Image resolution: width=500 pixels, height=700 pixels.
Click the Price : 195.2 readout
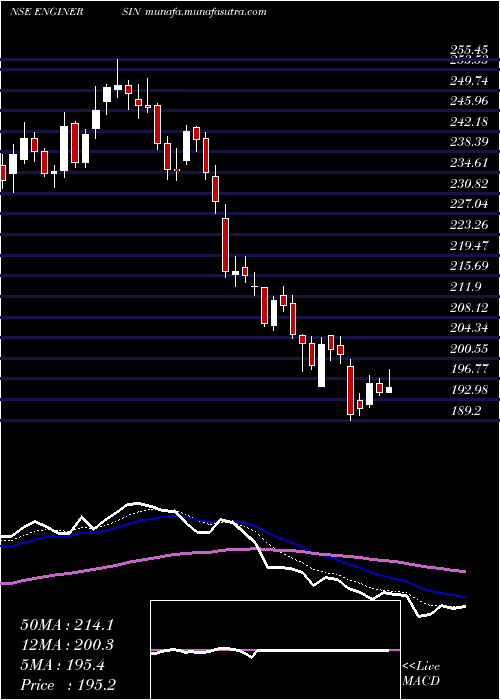pos(69,685)
